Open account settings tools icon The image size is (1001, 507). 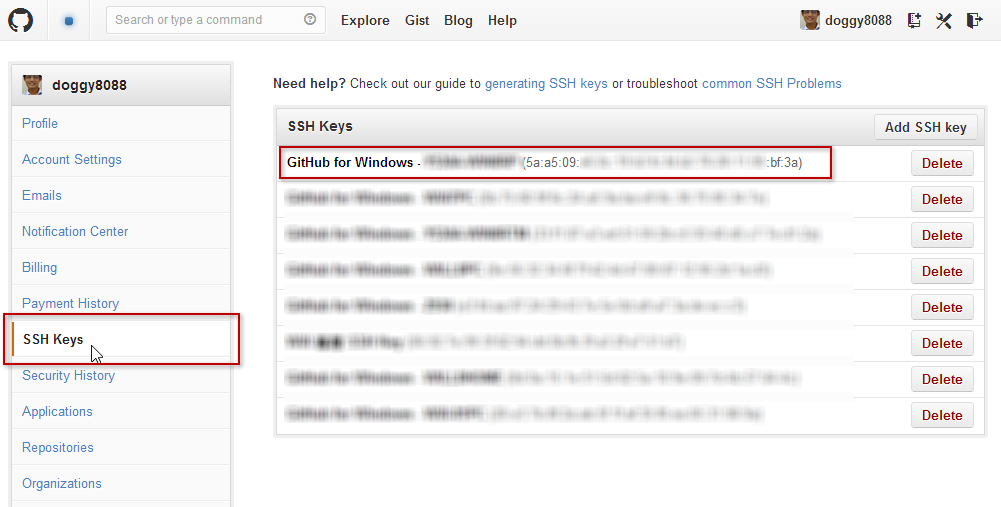point(944,20)
